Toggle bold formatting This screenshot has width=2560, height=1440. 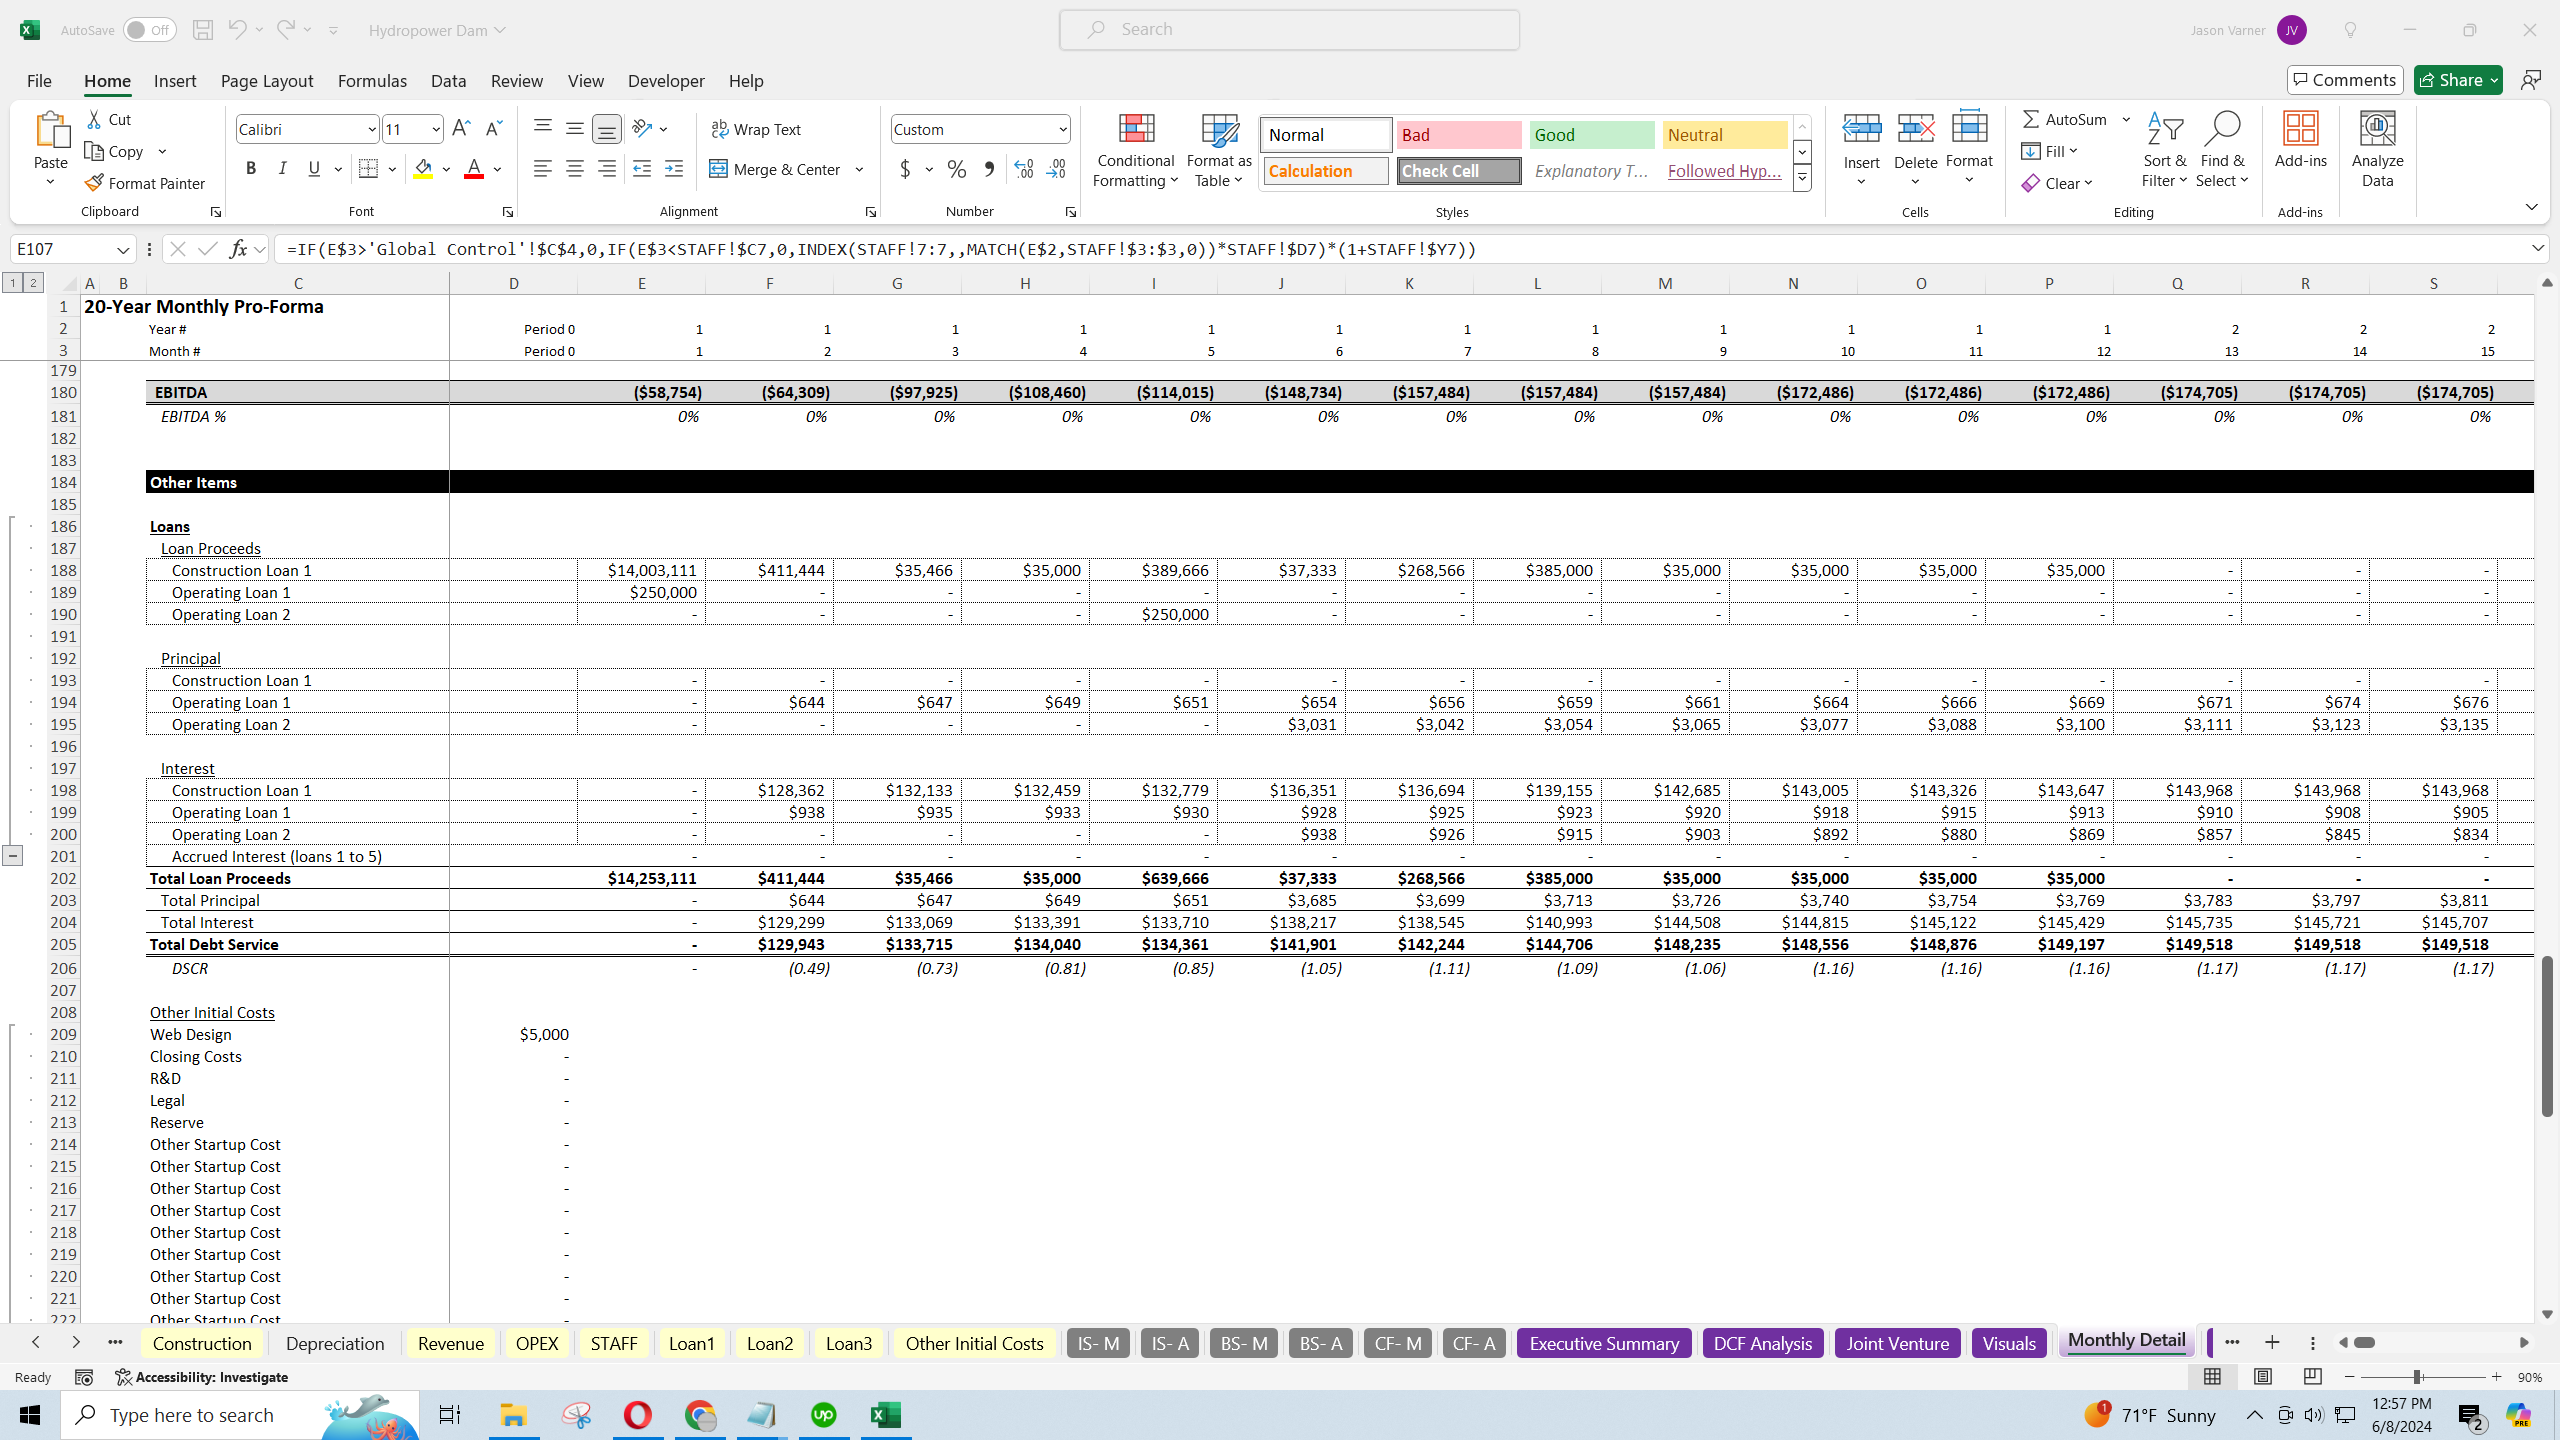(251, 169)
